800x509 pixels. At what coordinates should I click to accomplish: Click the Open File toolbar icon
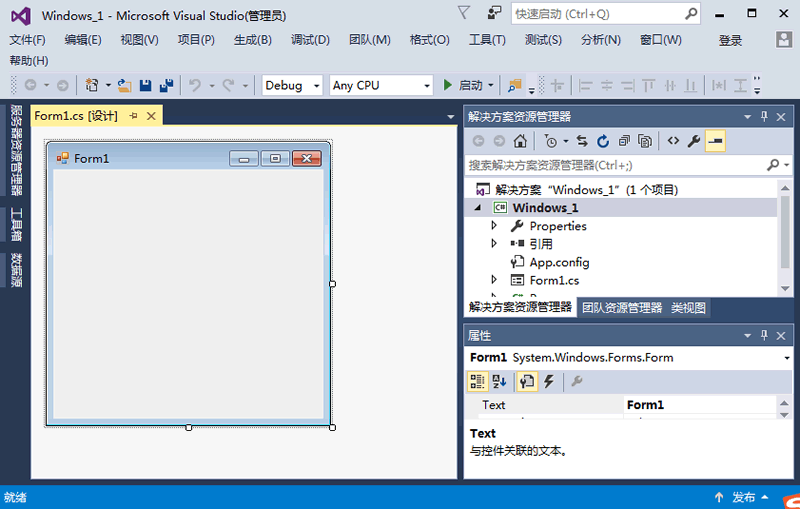tap(125, 86)
